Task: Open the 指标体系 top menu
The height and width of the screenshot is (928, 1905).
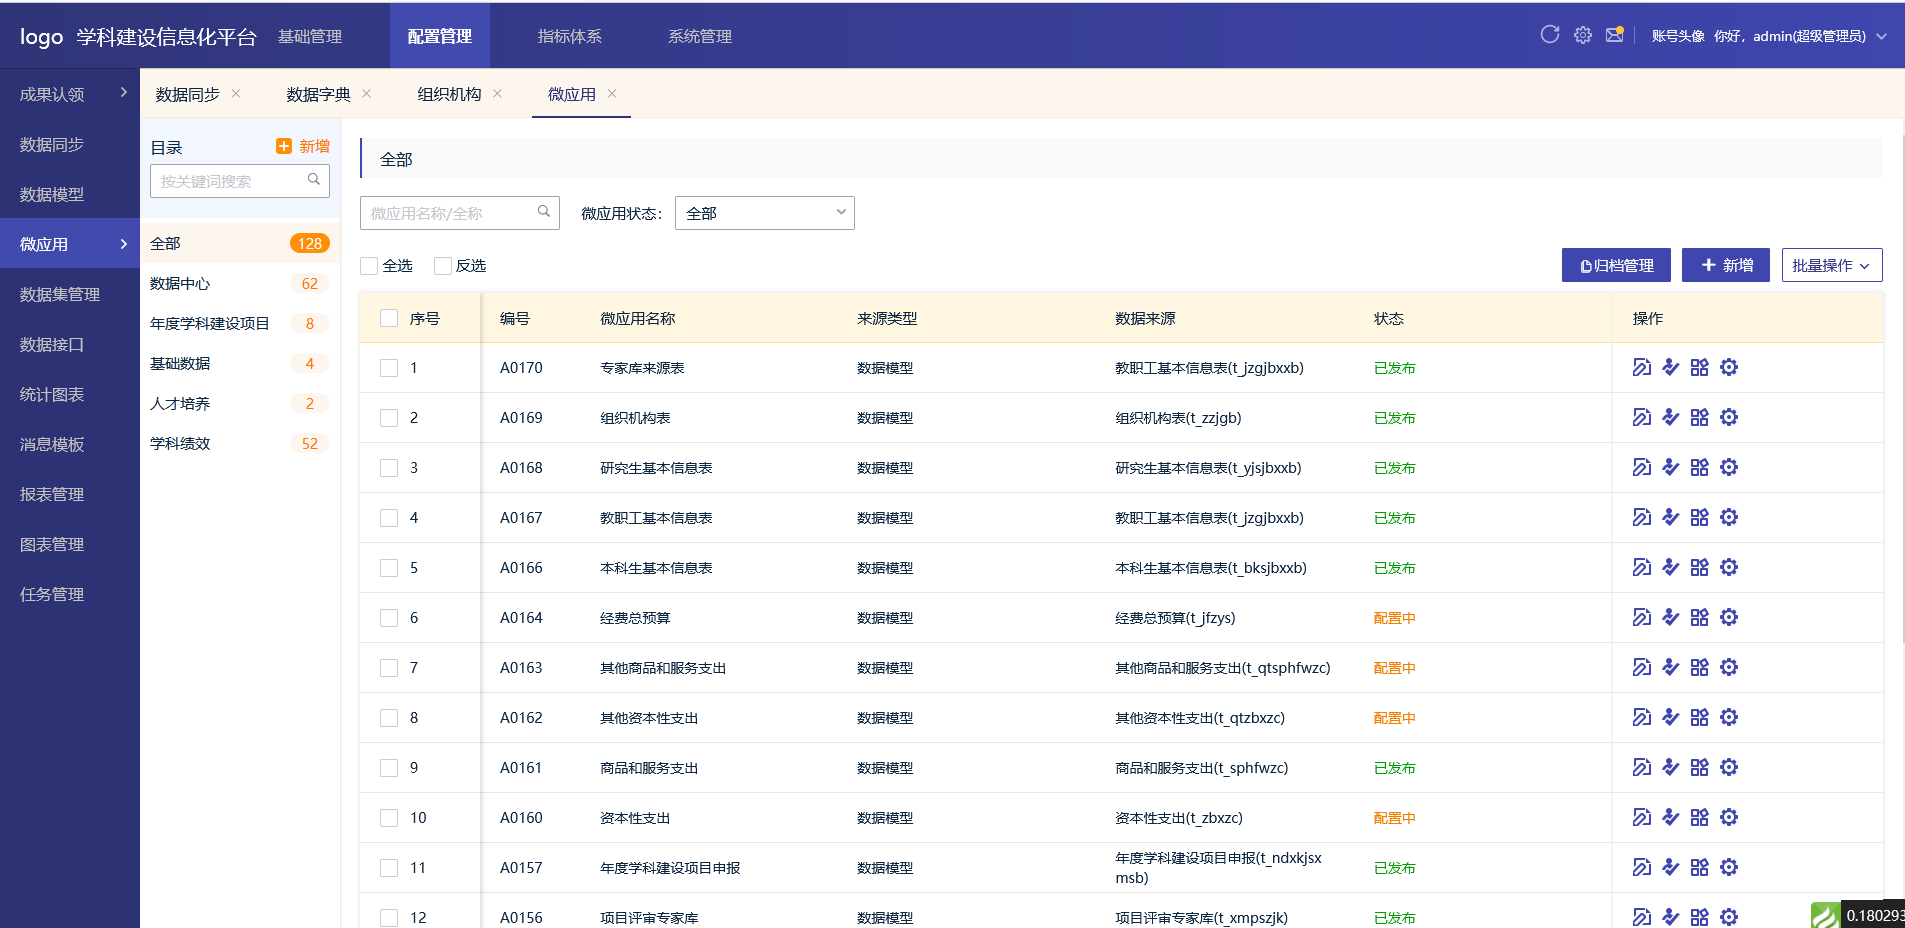Action: tap(570, 36)
